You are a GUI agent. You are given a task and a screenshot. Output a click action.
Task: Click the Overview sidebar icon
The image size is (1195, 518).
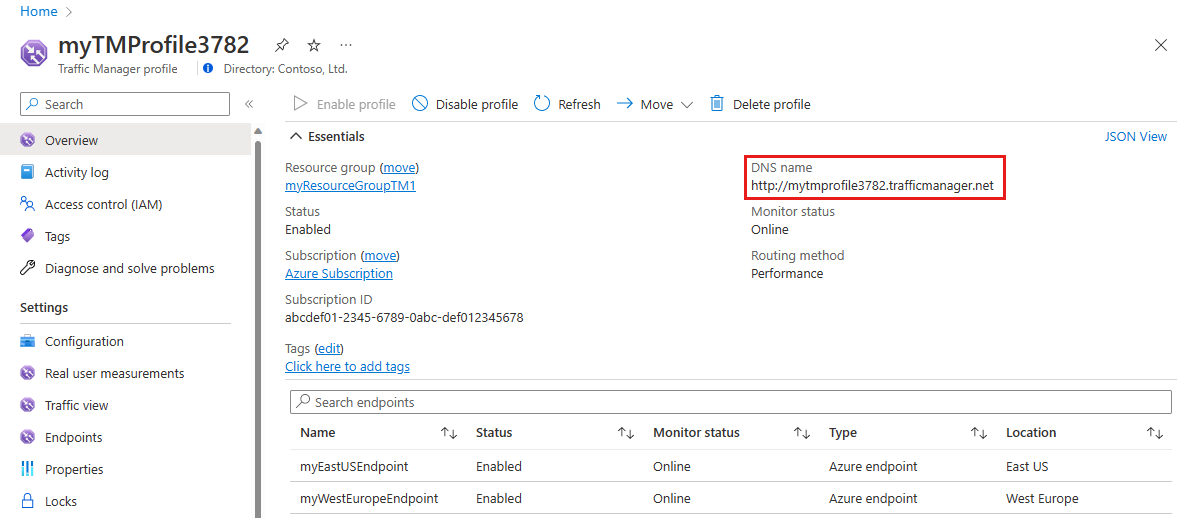point(28,140)
